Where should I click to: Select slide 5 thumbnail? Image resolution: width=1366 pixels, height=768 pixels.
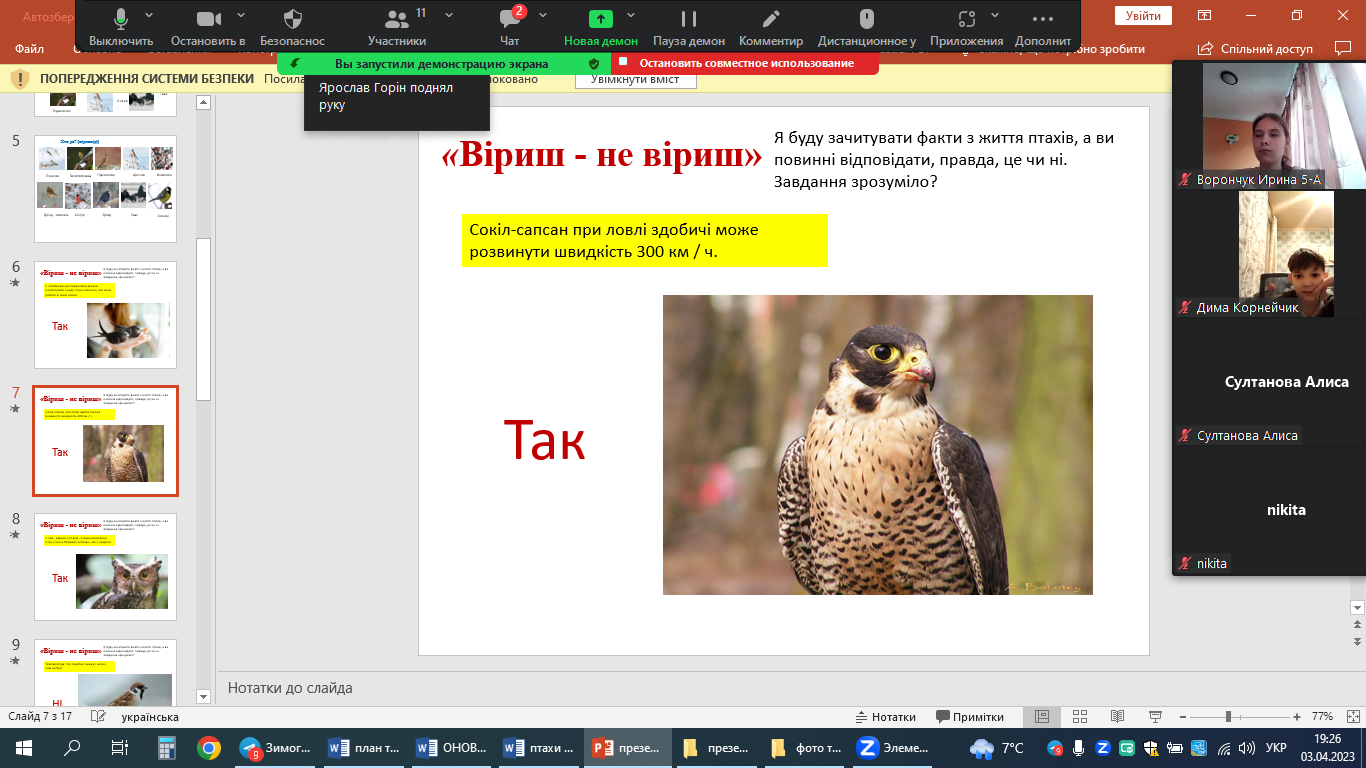[x=105, y=189]
